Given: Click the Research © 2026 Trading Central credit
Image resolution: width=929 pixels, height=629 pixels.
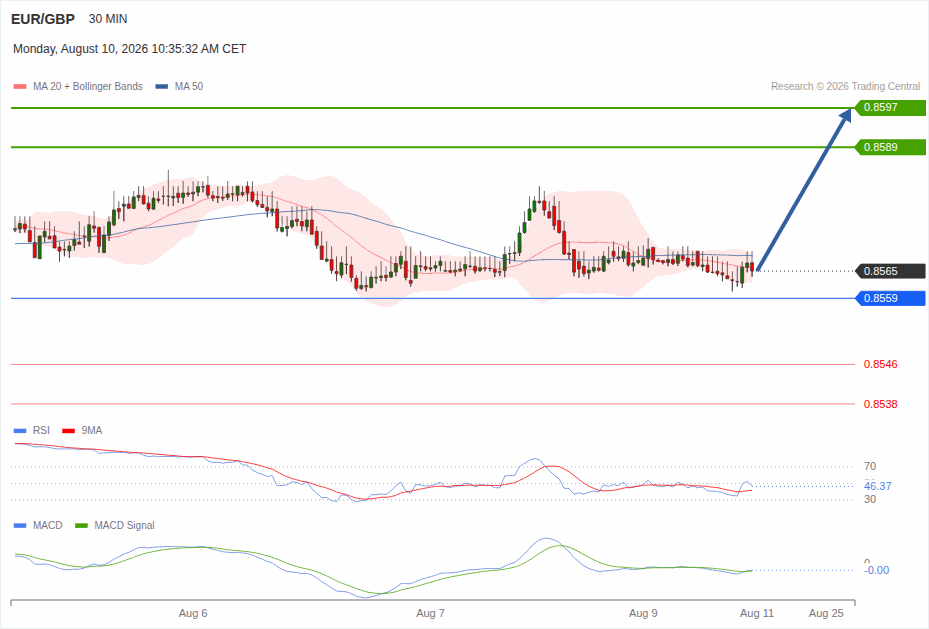Looking at the screenshot, I should pyautogui.click(x=845, y=86).
